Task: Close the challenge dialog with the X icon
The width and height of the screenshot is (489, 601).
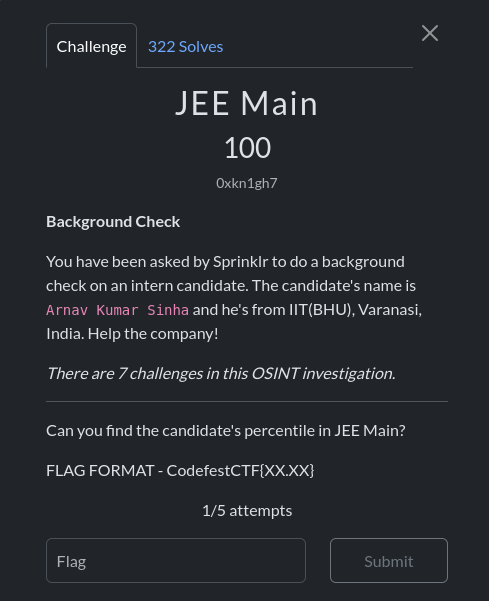Action: (x=430, y=33)
